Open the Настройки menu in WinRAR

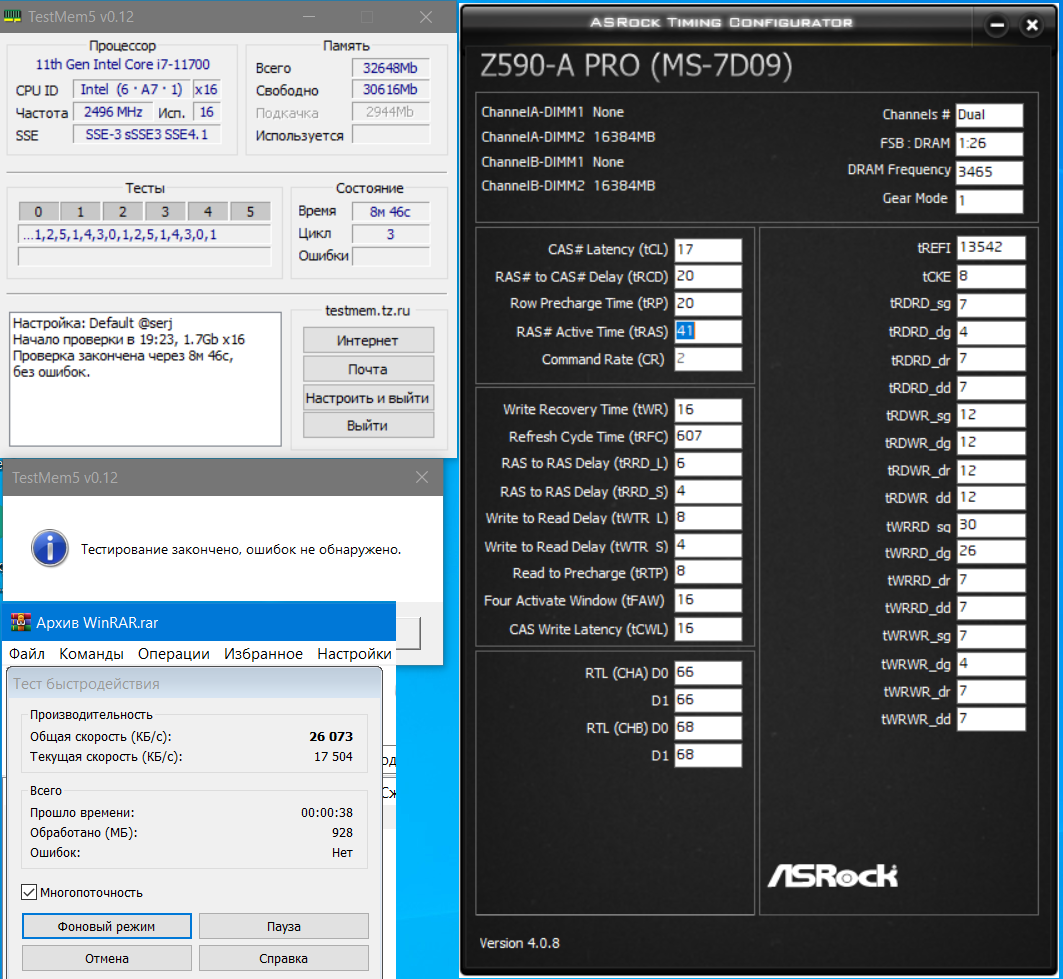tap(354, 654)
